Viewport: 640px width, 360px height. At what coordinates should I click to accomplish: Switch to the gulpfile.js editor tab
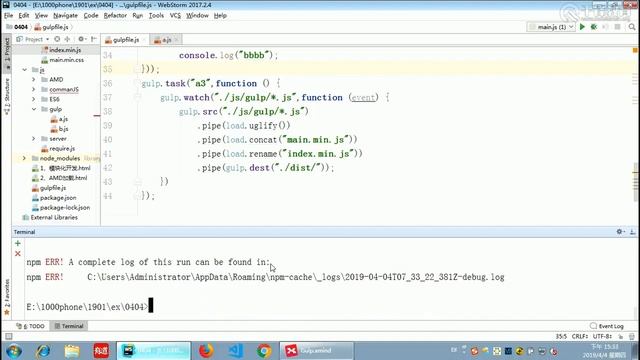(x=126, y=40)
